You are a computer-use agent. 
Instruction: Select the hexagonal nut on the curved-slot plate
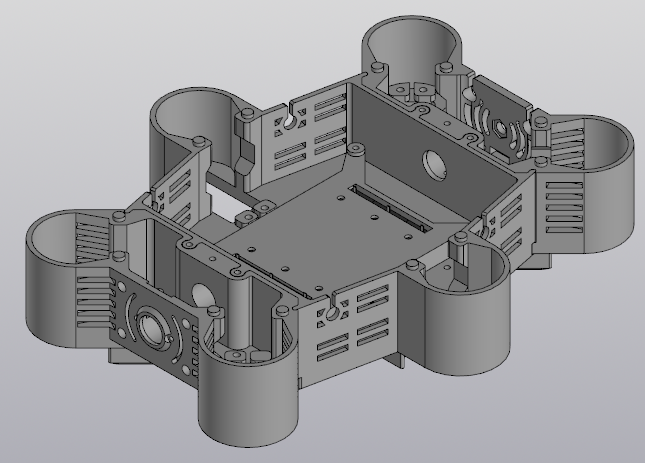point(499,127)
